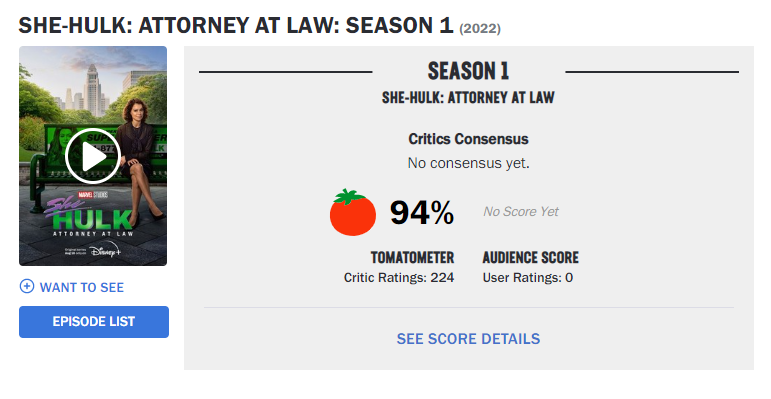The image size is (771, 399).
Task: Open the EPISODE LIST button
Action: [94, 322]
